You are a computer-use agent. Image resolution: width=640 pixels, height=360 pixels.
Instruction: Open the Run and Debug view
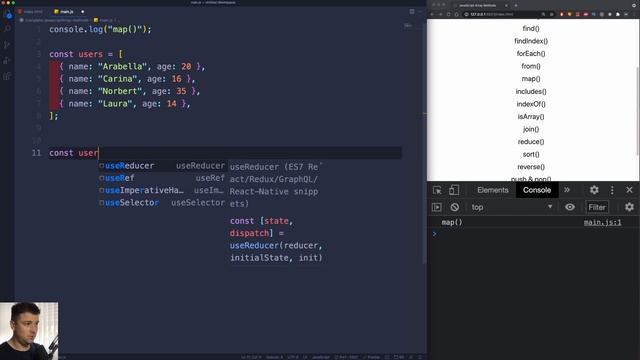point(7,60)
